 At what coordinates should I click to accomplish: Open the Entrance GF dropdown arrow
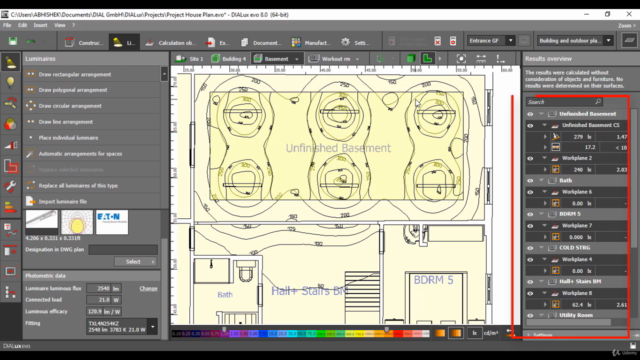(x=511, y=41)
